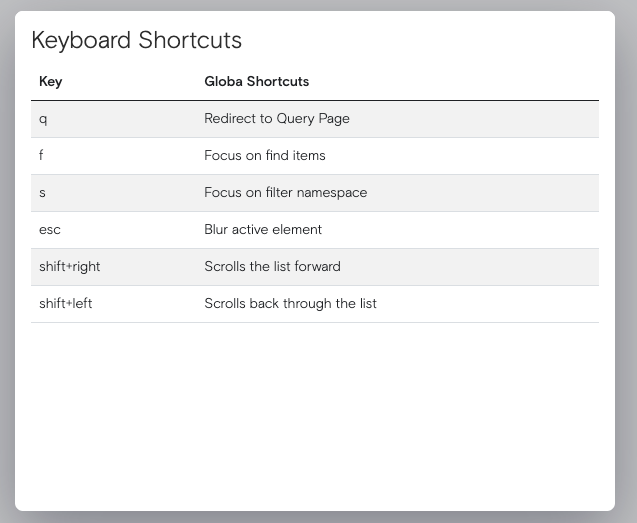Click the word 'Keyboard' in the dialog title
Viewport: 637px width, 523px height.
(x=82, y=41)
